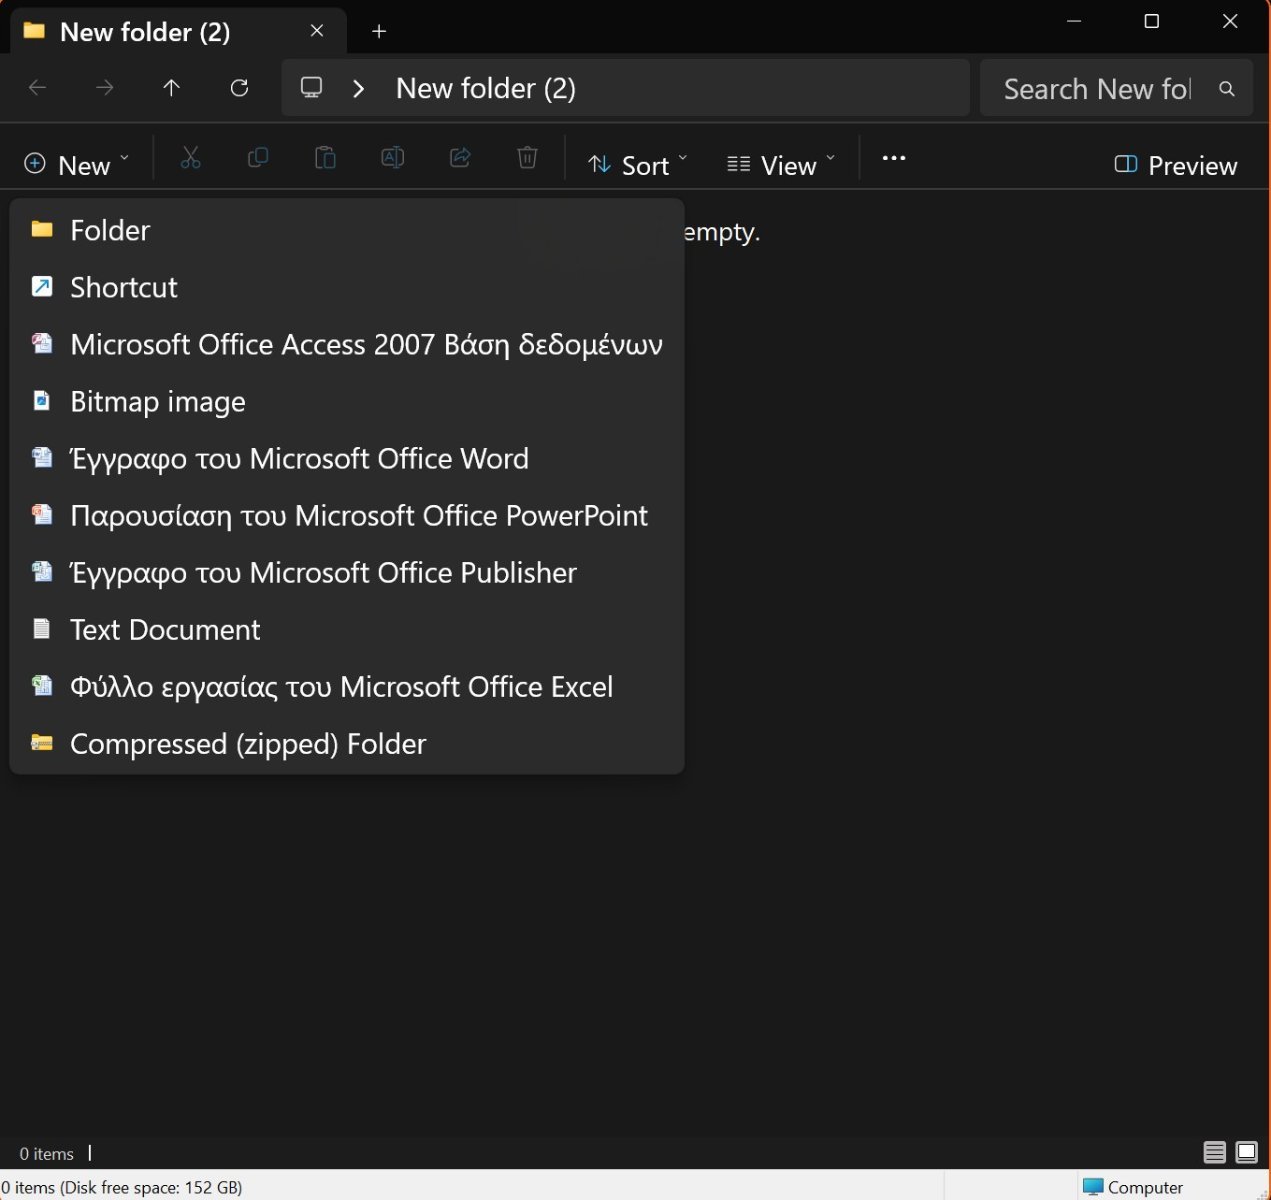The image size is (1271, 1200).
Task: Create a new Text Document
Action: (x=347, y=629)
